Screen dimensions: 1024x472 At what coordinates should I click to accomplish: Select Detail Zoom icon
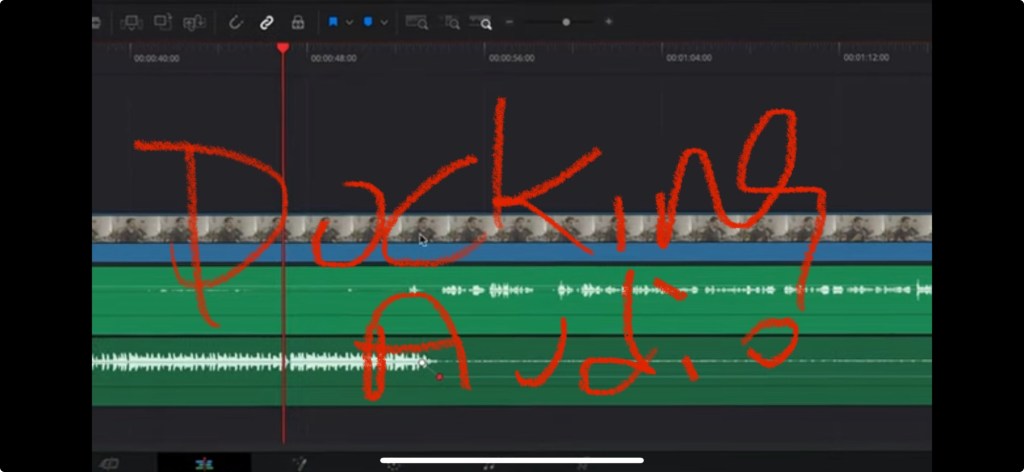[451, 22]
